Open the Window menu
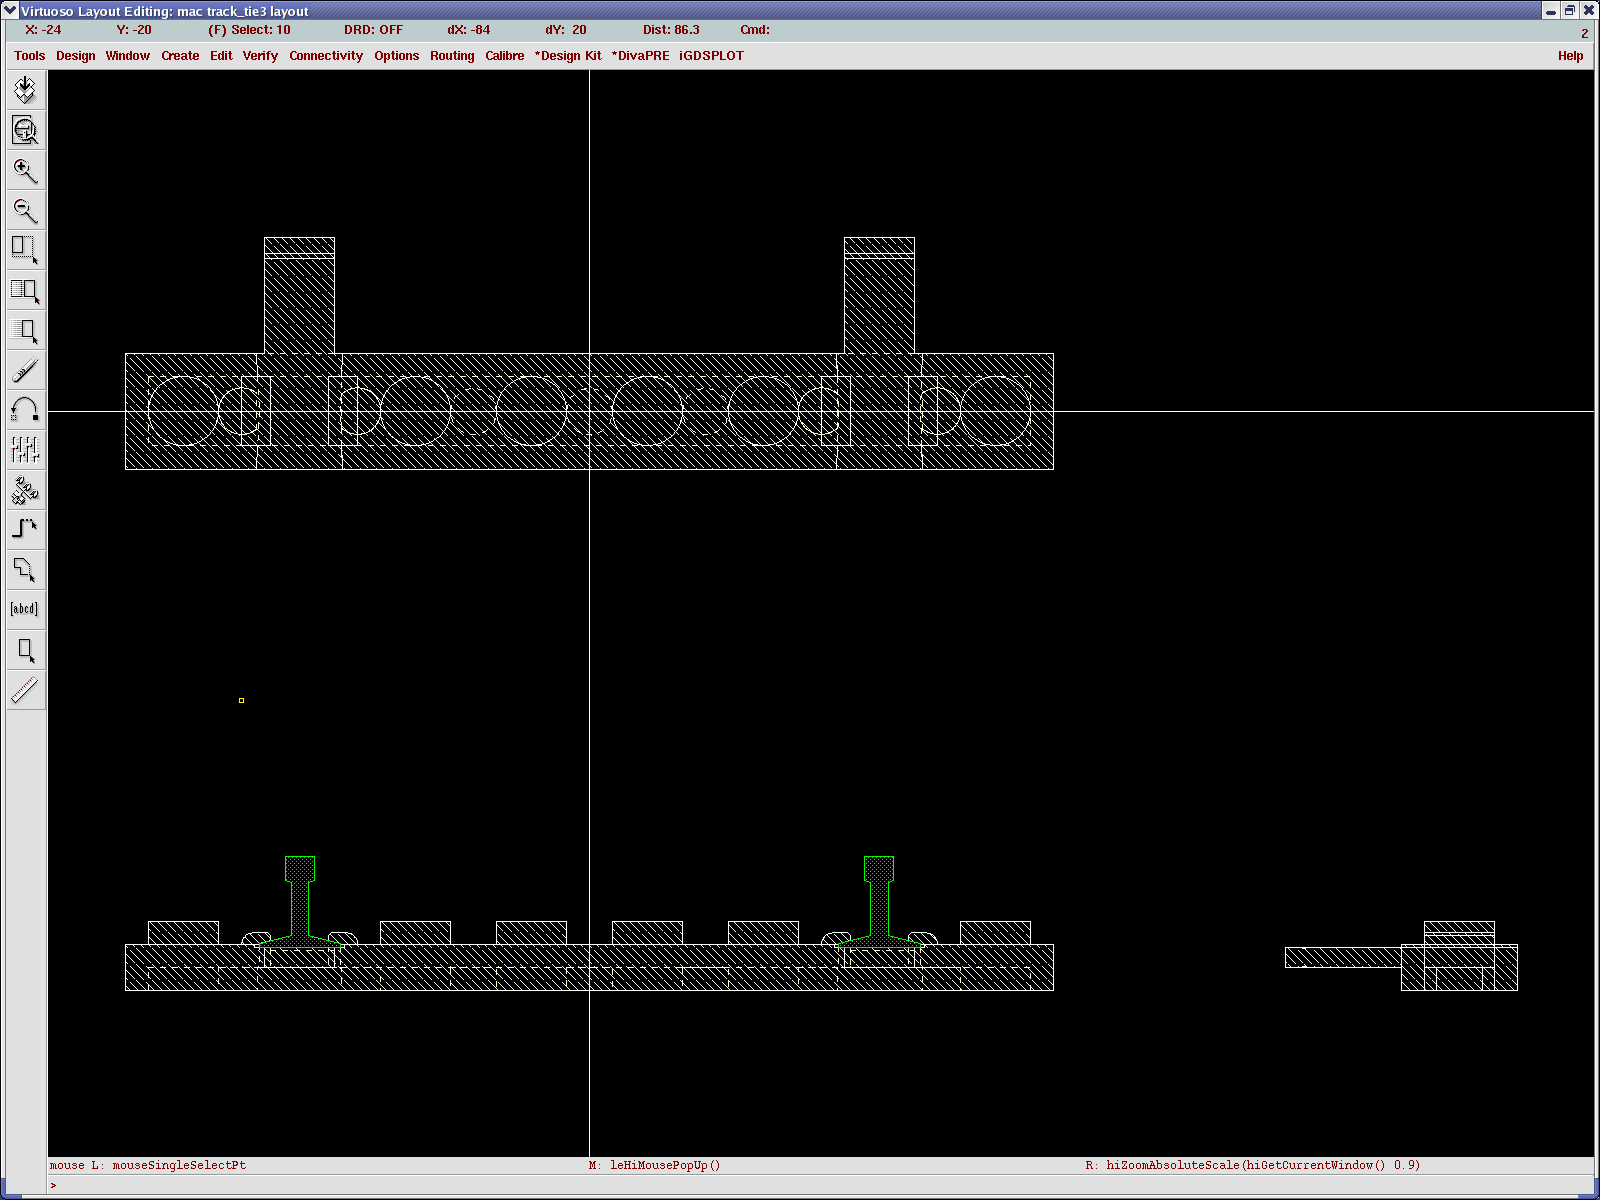Image resolution: width=1600 pixels, height=1200 pixels. pyautogui.click(x=128, y=56)
